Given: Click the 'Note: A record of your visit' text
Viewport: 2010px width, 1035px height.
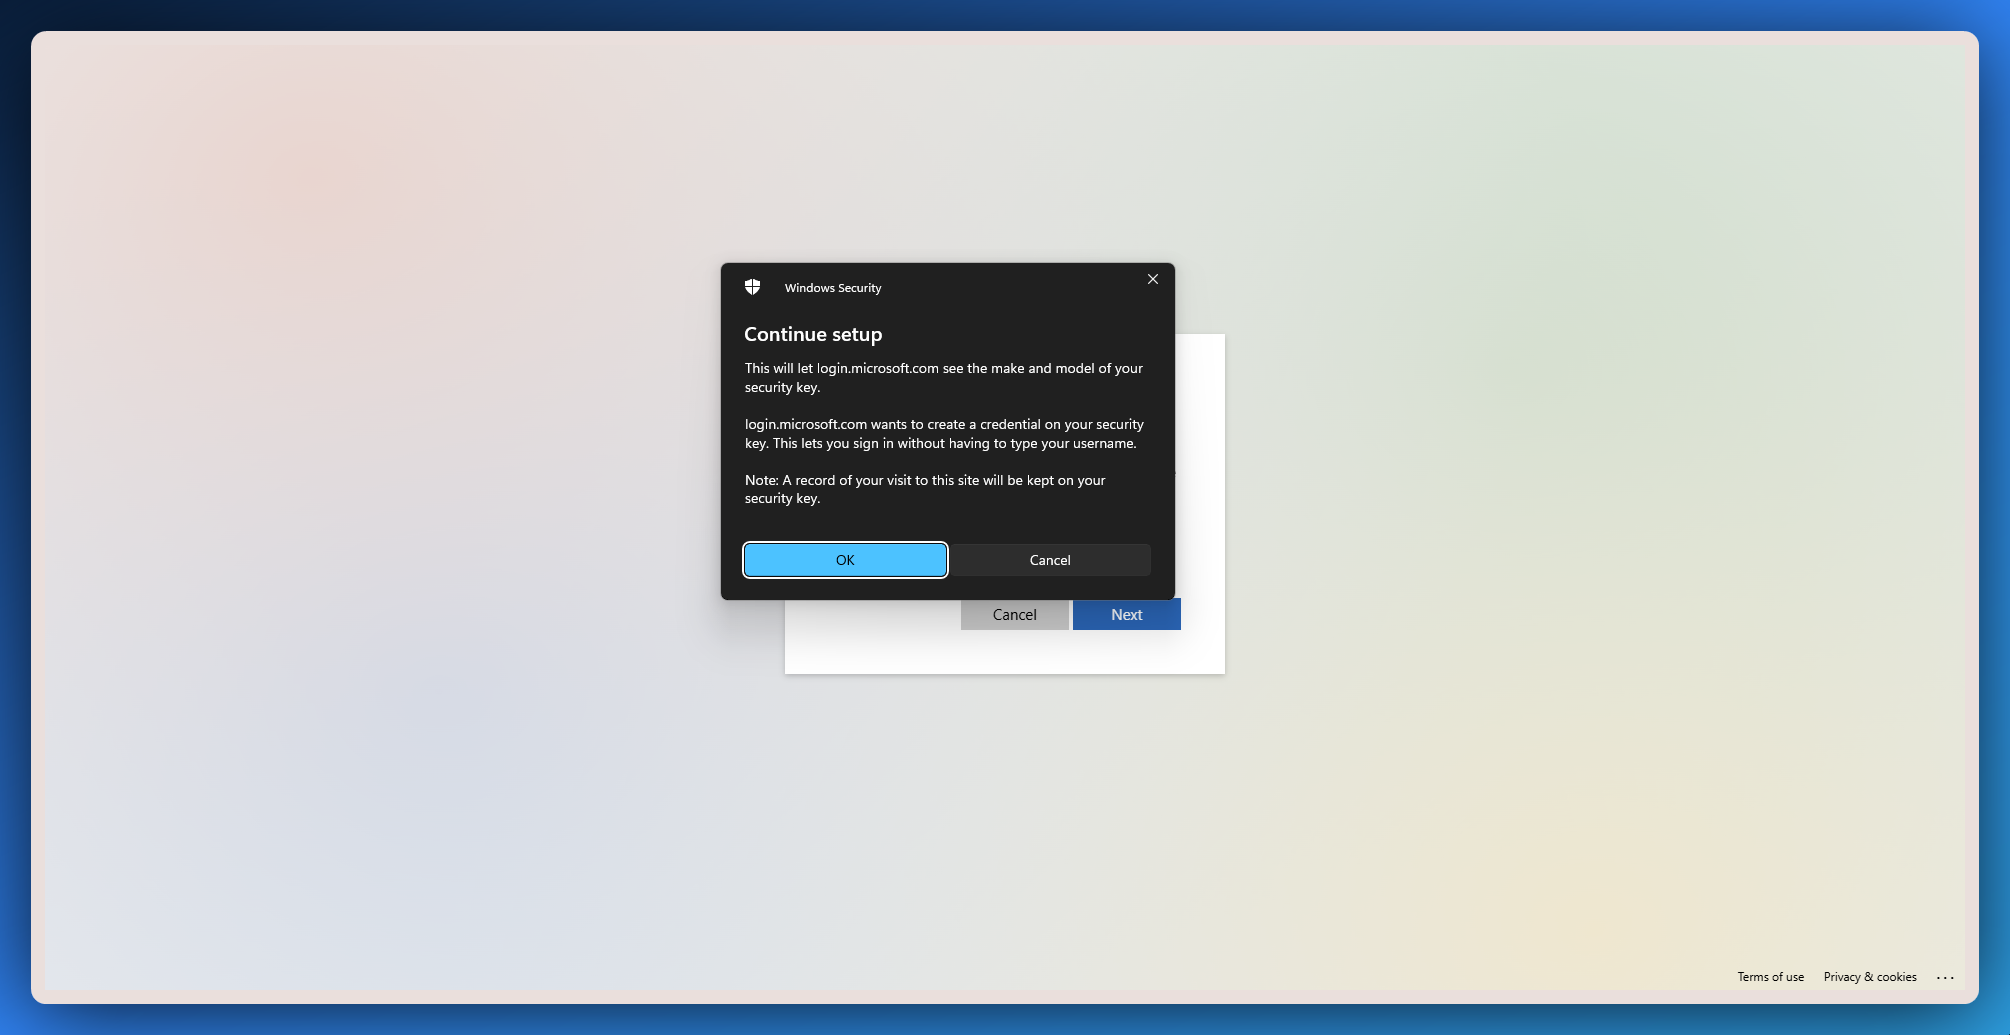Looking at the screenshot, I should (925, 489).
